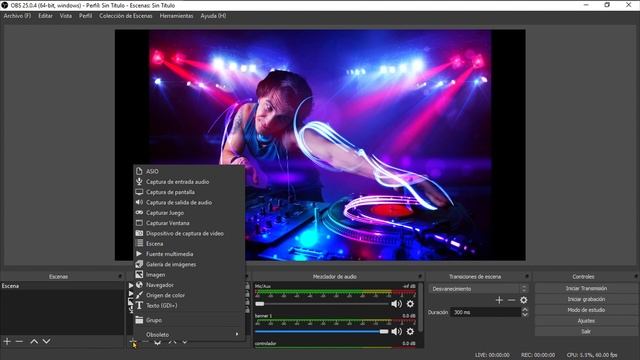
Task: Open the Perfil menu
Action: click(85, 16)
